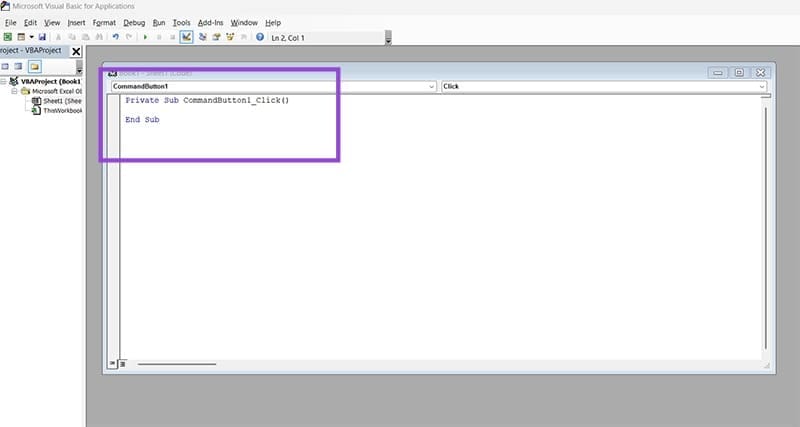Select Sheet1 in the project tree
800x427 pixels.
pyautogui.click(x=60, y=101)
